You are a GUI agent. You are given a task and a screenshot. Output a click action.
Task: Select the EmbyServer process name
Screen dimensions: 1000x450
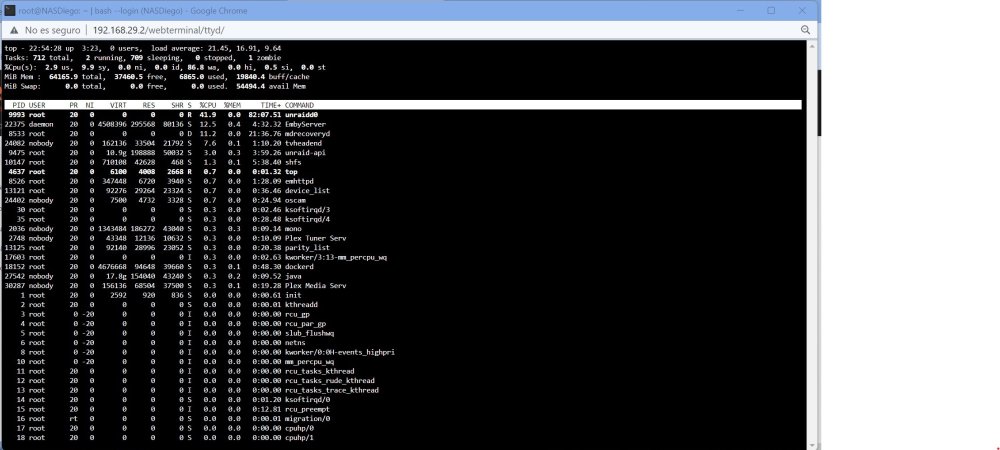pyautogui.click(x=305, y=124)
